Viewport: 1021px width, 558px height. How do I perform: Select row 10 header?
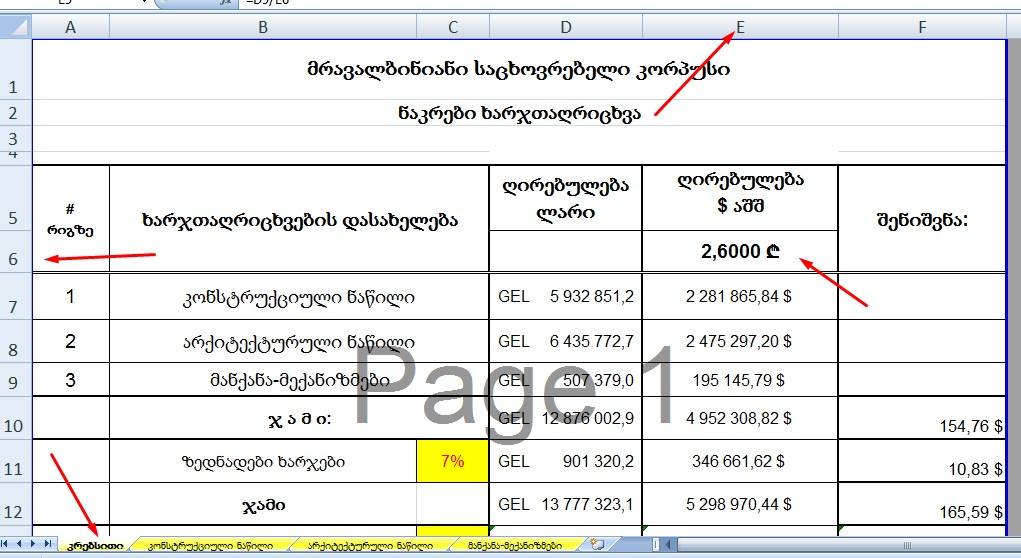click(16, 417)
